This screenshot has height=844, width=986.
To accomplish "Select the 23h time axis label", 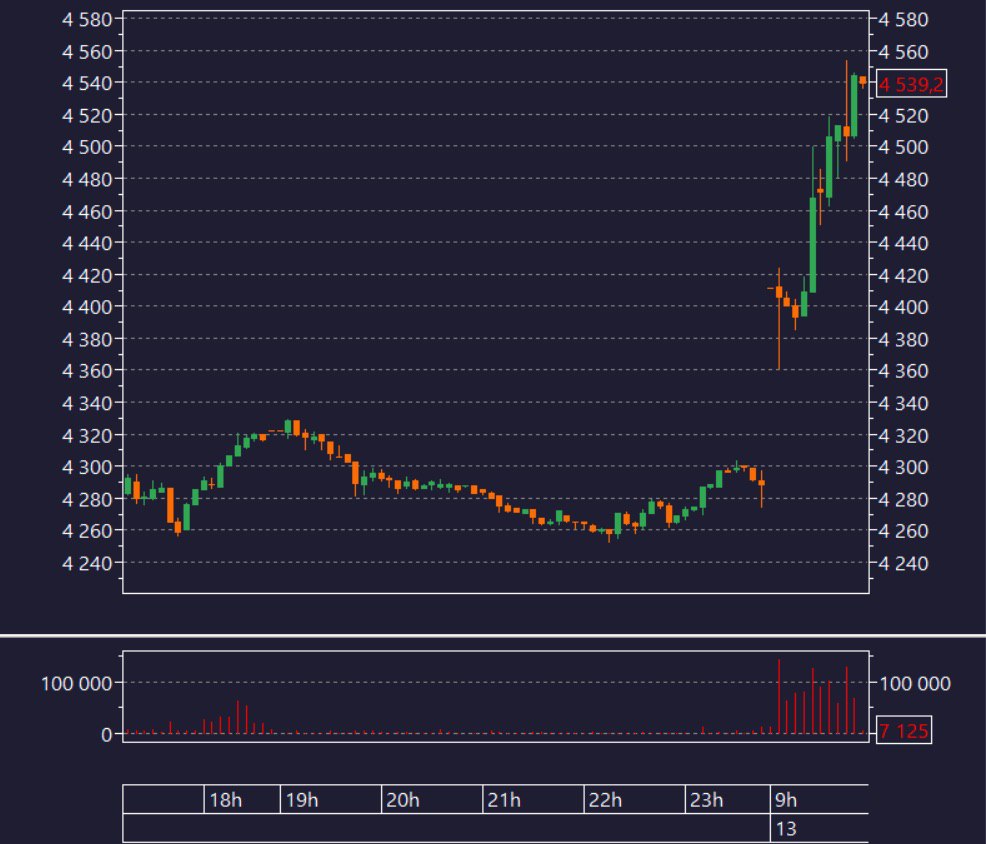I will coord(706,800).
